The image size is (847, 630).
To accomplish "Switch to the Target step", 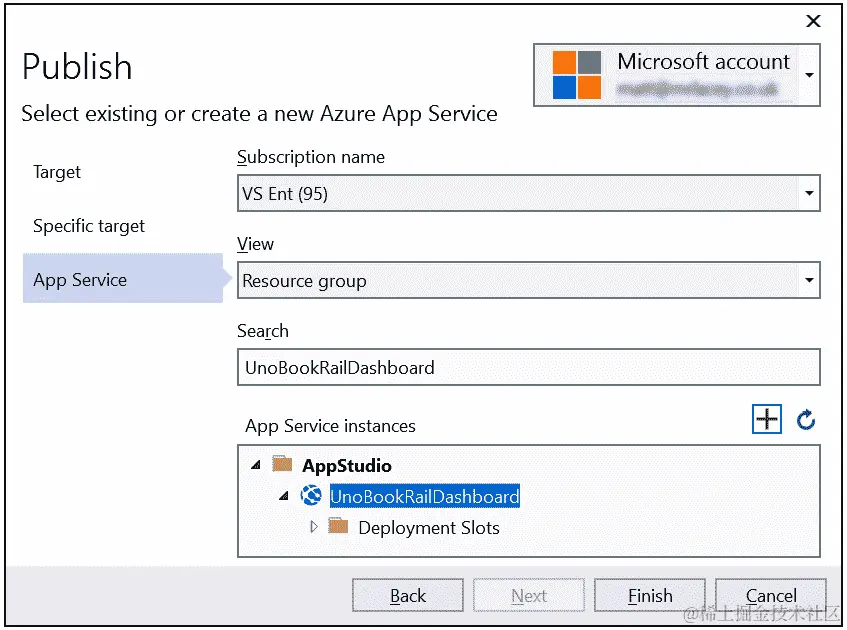I will coord(57,172).
